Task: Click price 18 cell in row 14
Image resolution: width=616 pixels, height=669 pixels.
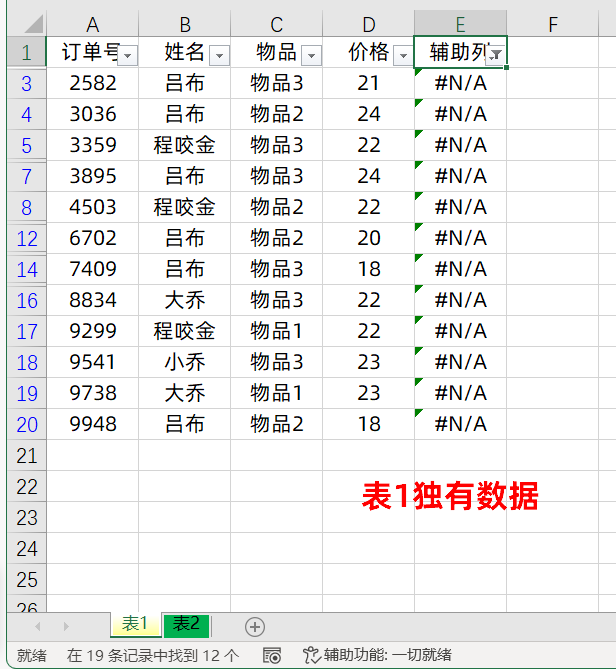Action: pos(369,269)
